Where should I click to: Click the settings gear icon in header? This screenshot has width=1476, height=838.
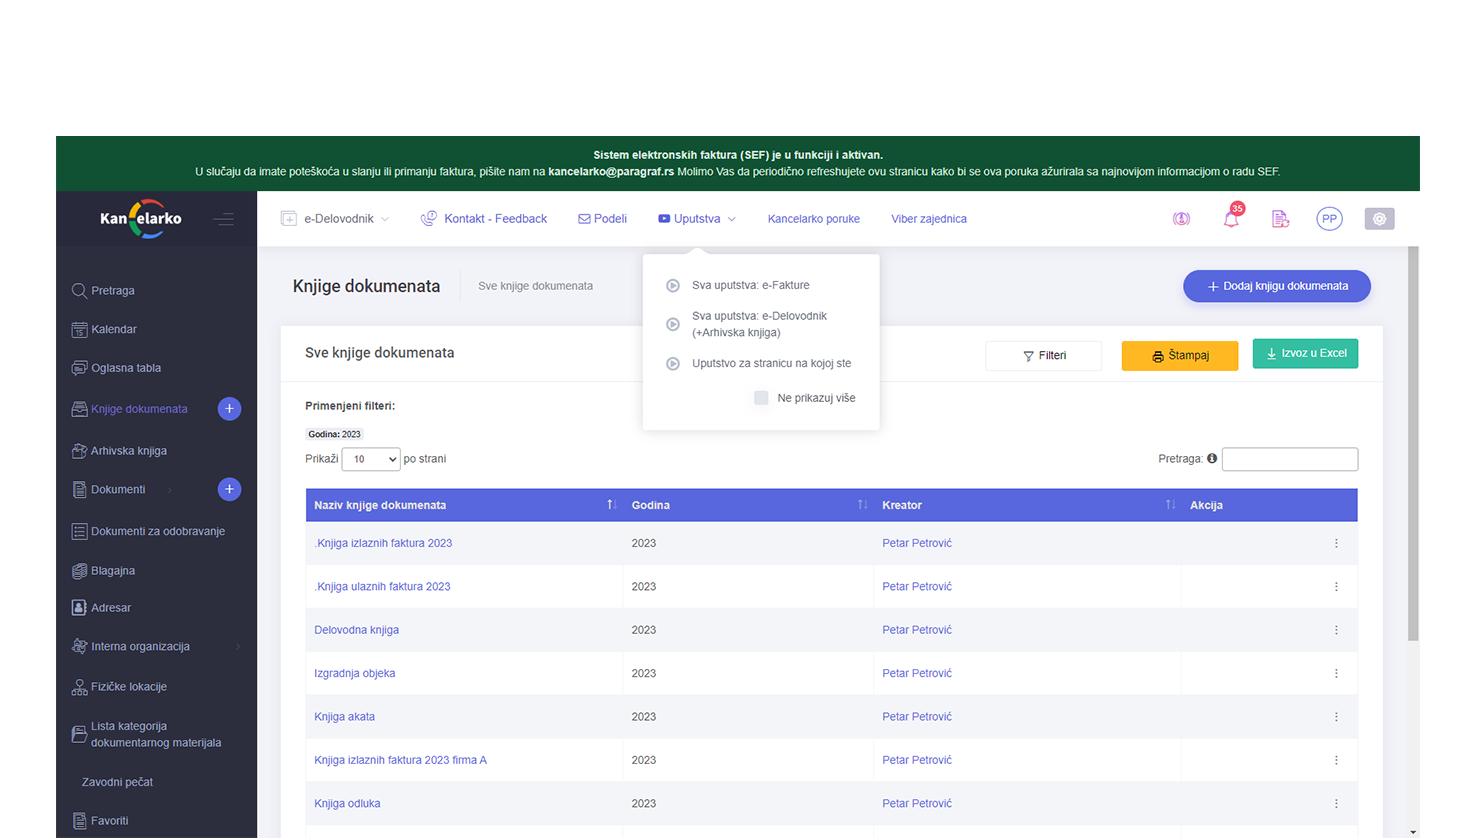pyautogui.click(x=1379, y=219)
